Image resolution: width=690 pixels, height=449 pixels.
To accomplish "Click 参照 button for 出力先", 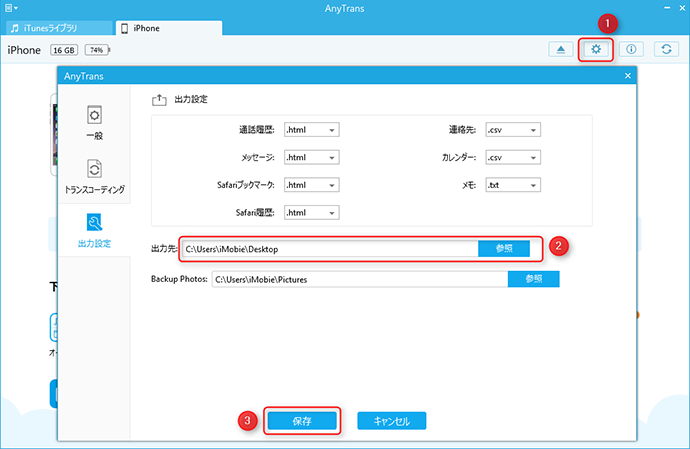I will (x=504, y=249).
